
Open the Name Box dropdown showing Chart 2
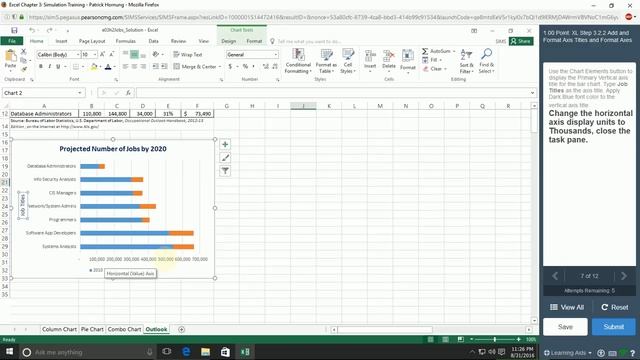coord(79,93)
